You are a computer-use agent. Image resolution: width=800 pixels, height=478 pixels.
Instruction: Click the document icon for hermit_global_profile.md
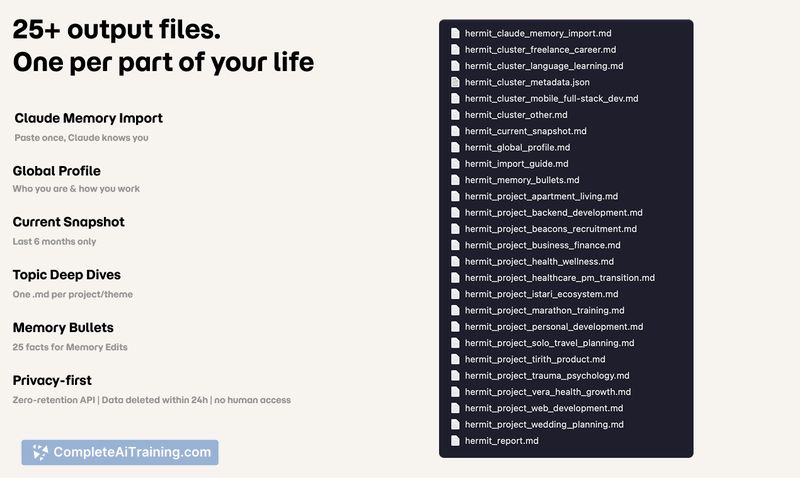coord(456,147)
